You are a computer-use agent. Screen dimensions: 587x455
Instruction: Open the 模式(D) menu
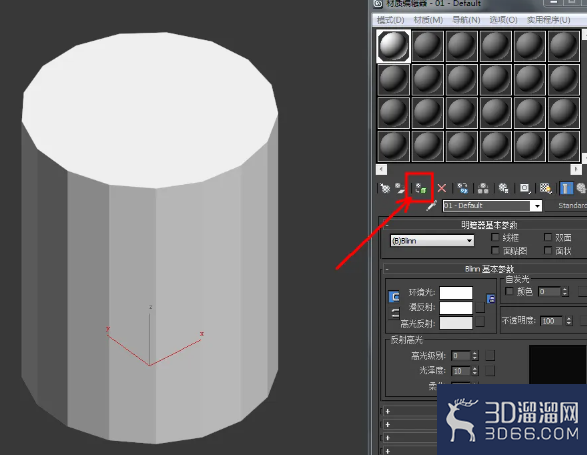click(390, 20)
